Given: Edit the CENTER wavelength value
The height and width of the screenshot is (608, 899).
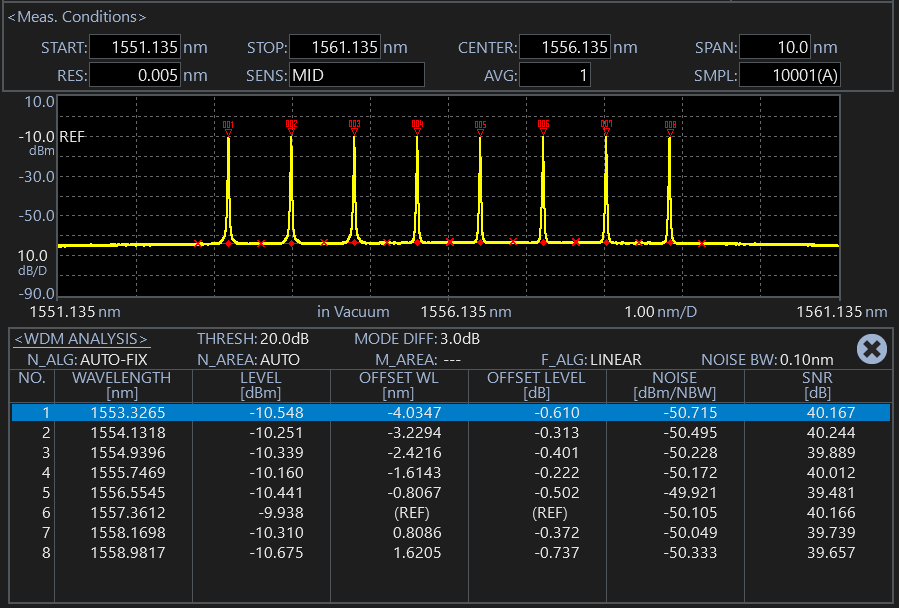Looking at the screenshot, I should [x=564, y=47].
